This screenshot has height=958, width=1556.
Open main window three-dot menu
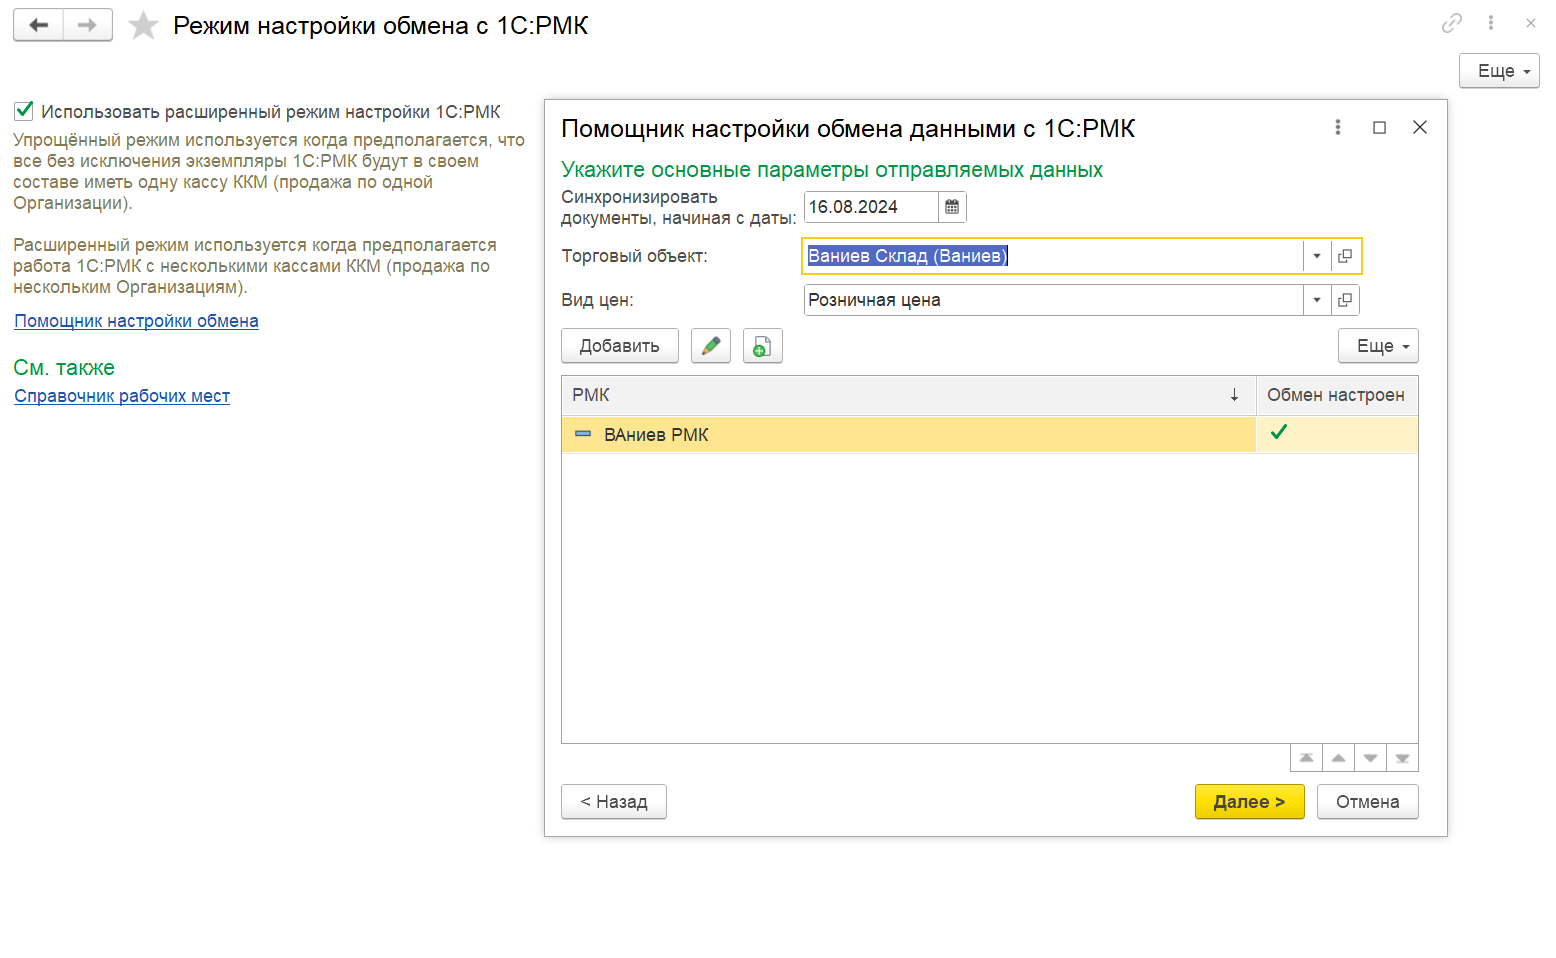[x=1491, y=22]
